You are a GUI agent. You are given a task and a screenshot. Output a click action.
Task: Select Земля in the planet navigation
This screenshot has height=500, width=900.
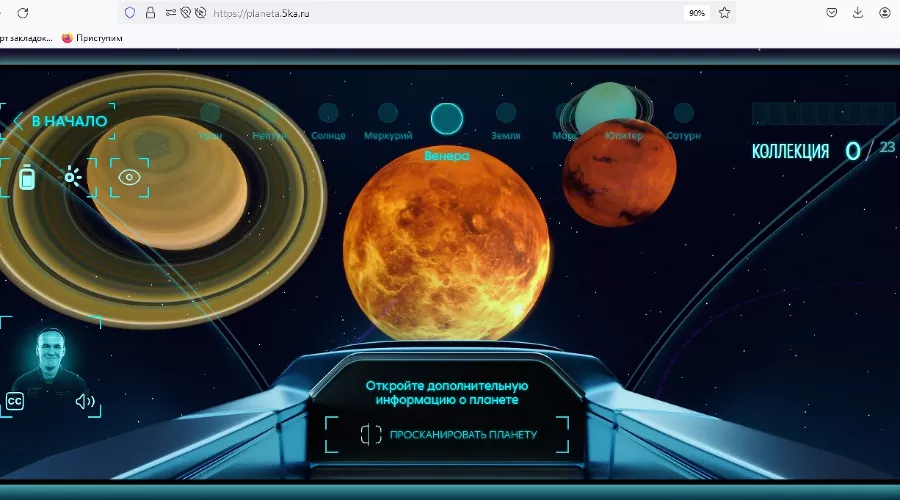[x=506, y=123]
